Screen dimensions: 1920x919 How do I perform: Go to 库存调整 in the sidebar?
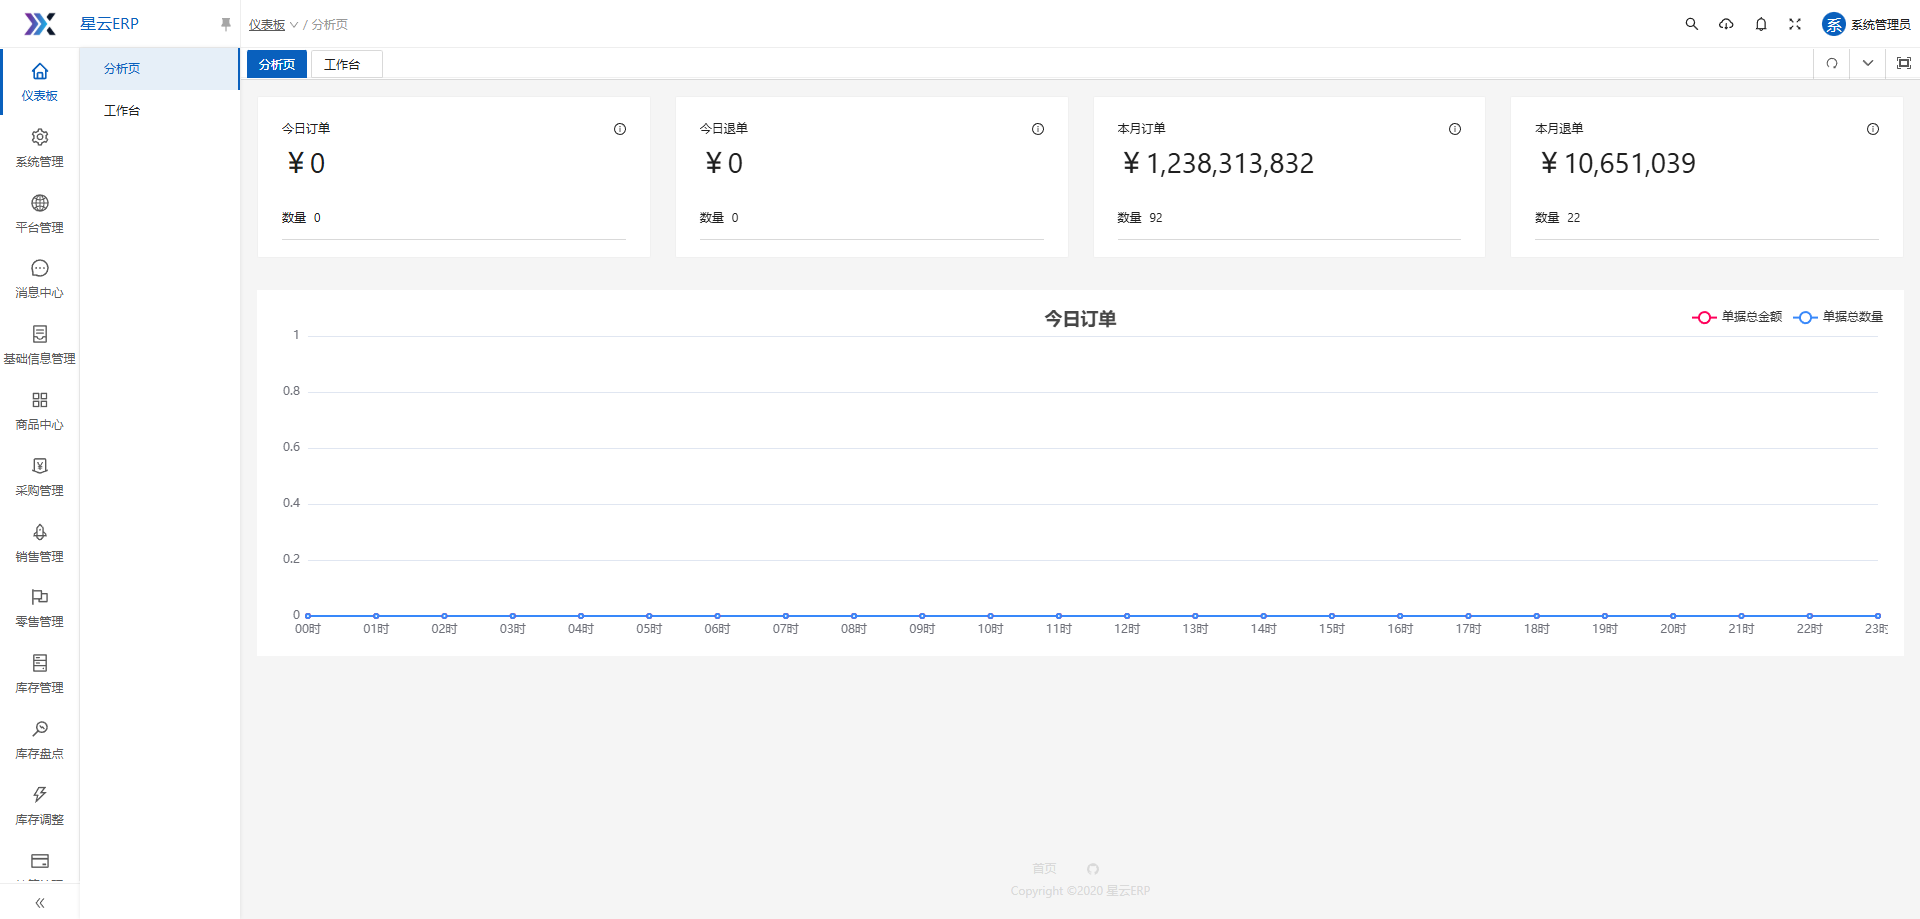(x=40, y=806)
